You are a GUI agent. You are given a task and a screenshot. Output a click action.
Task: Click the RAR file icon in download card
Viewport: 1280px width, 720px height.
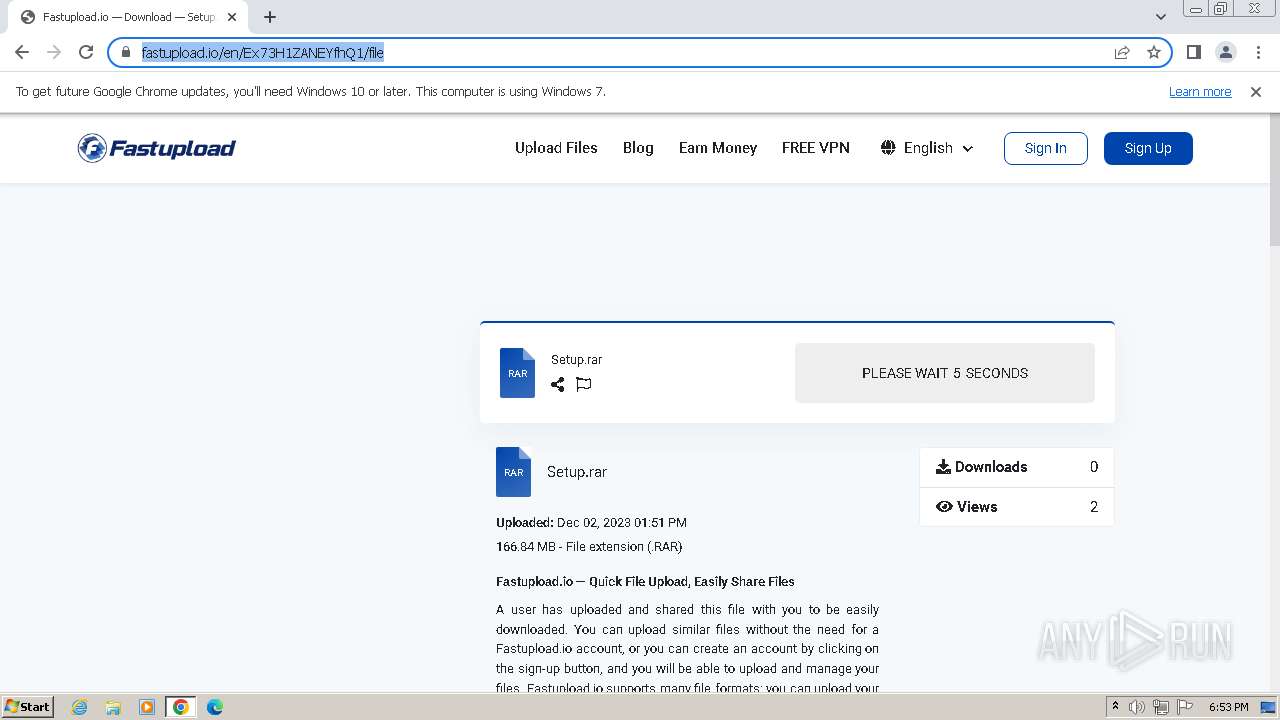click(517, 373)
